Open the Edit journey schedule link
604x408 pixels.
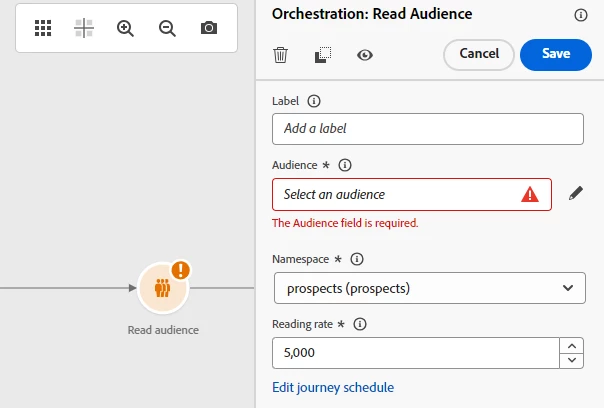(333, 387)
